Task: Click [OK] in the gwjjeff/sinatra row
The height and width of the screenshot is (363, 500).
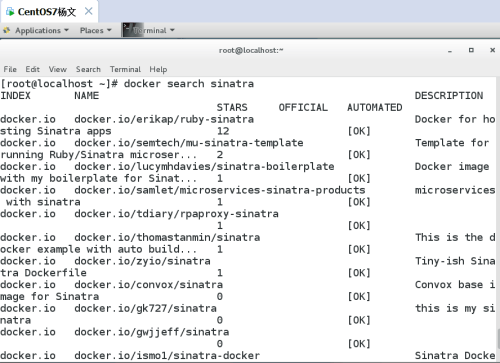Action: pyautogui.click(x=359, y=344)
